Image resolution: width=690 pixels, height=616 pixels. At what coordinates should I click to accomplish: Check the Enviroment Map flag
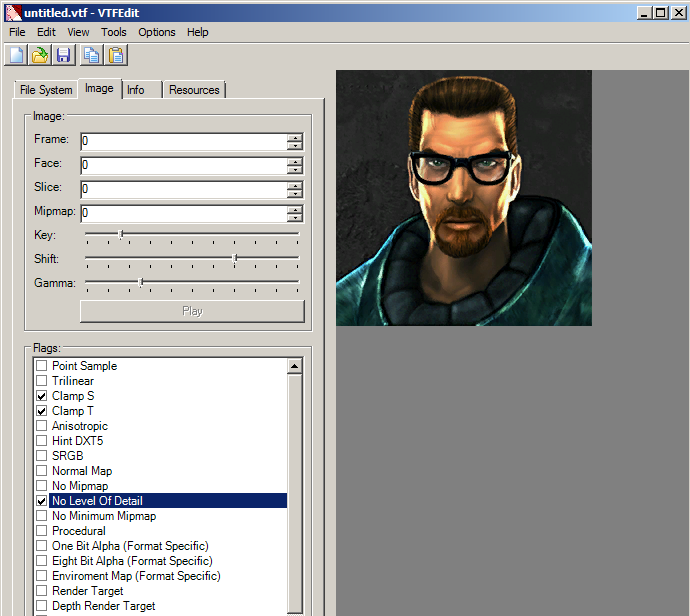click(41, 576)
